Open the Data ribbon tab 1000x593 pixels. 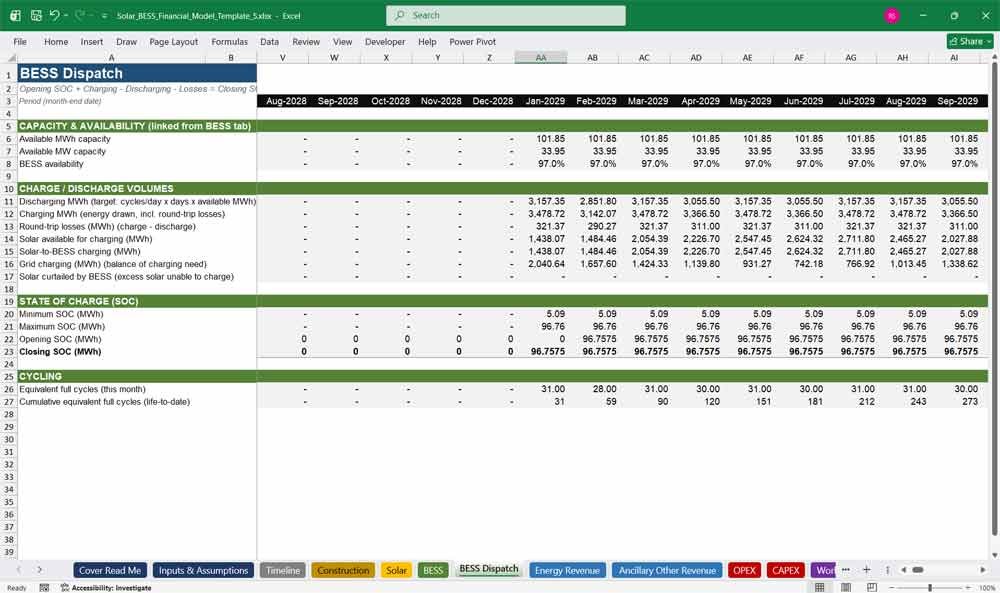coord(269,41)
